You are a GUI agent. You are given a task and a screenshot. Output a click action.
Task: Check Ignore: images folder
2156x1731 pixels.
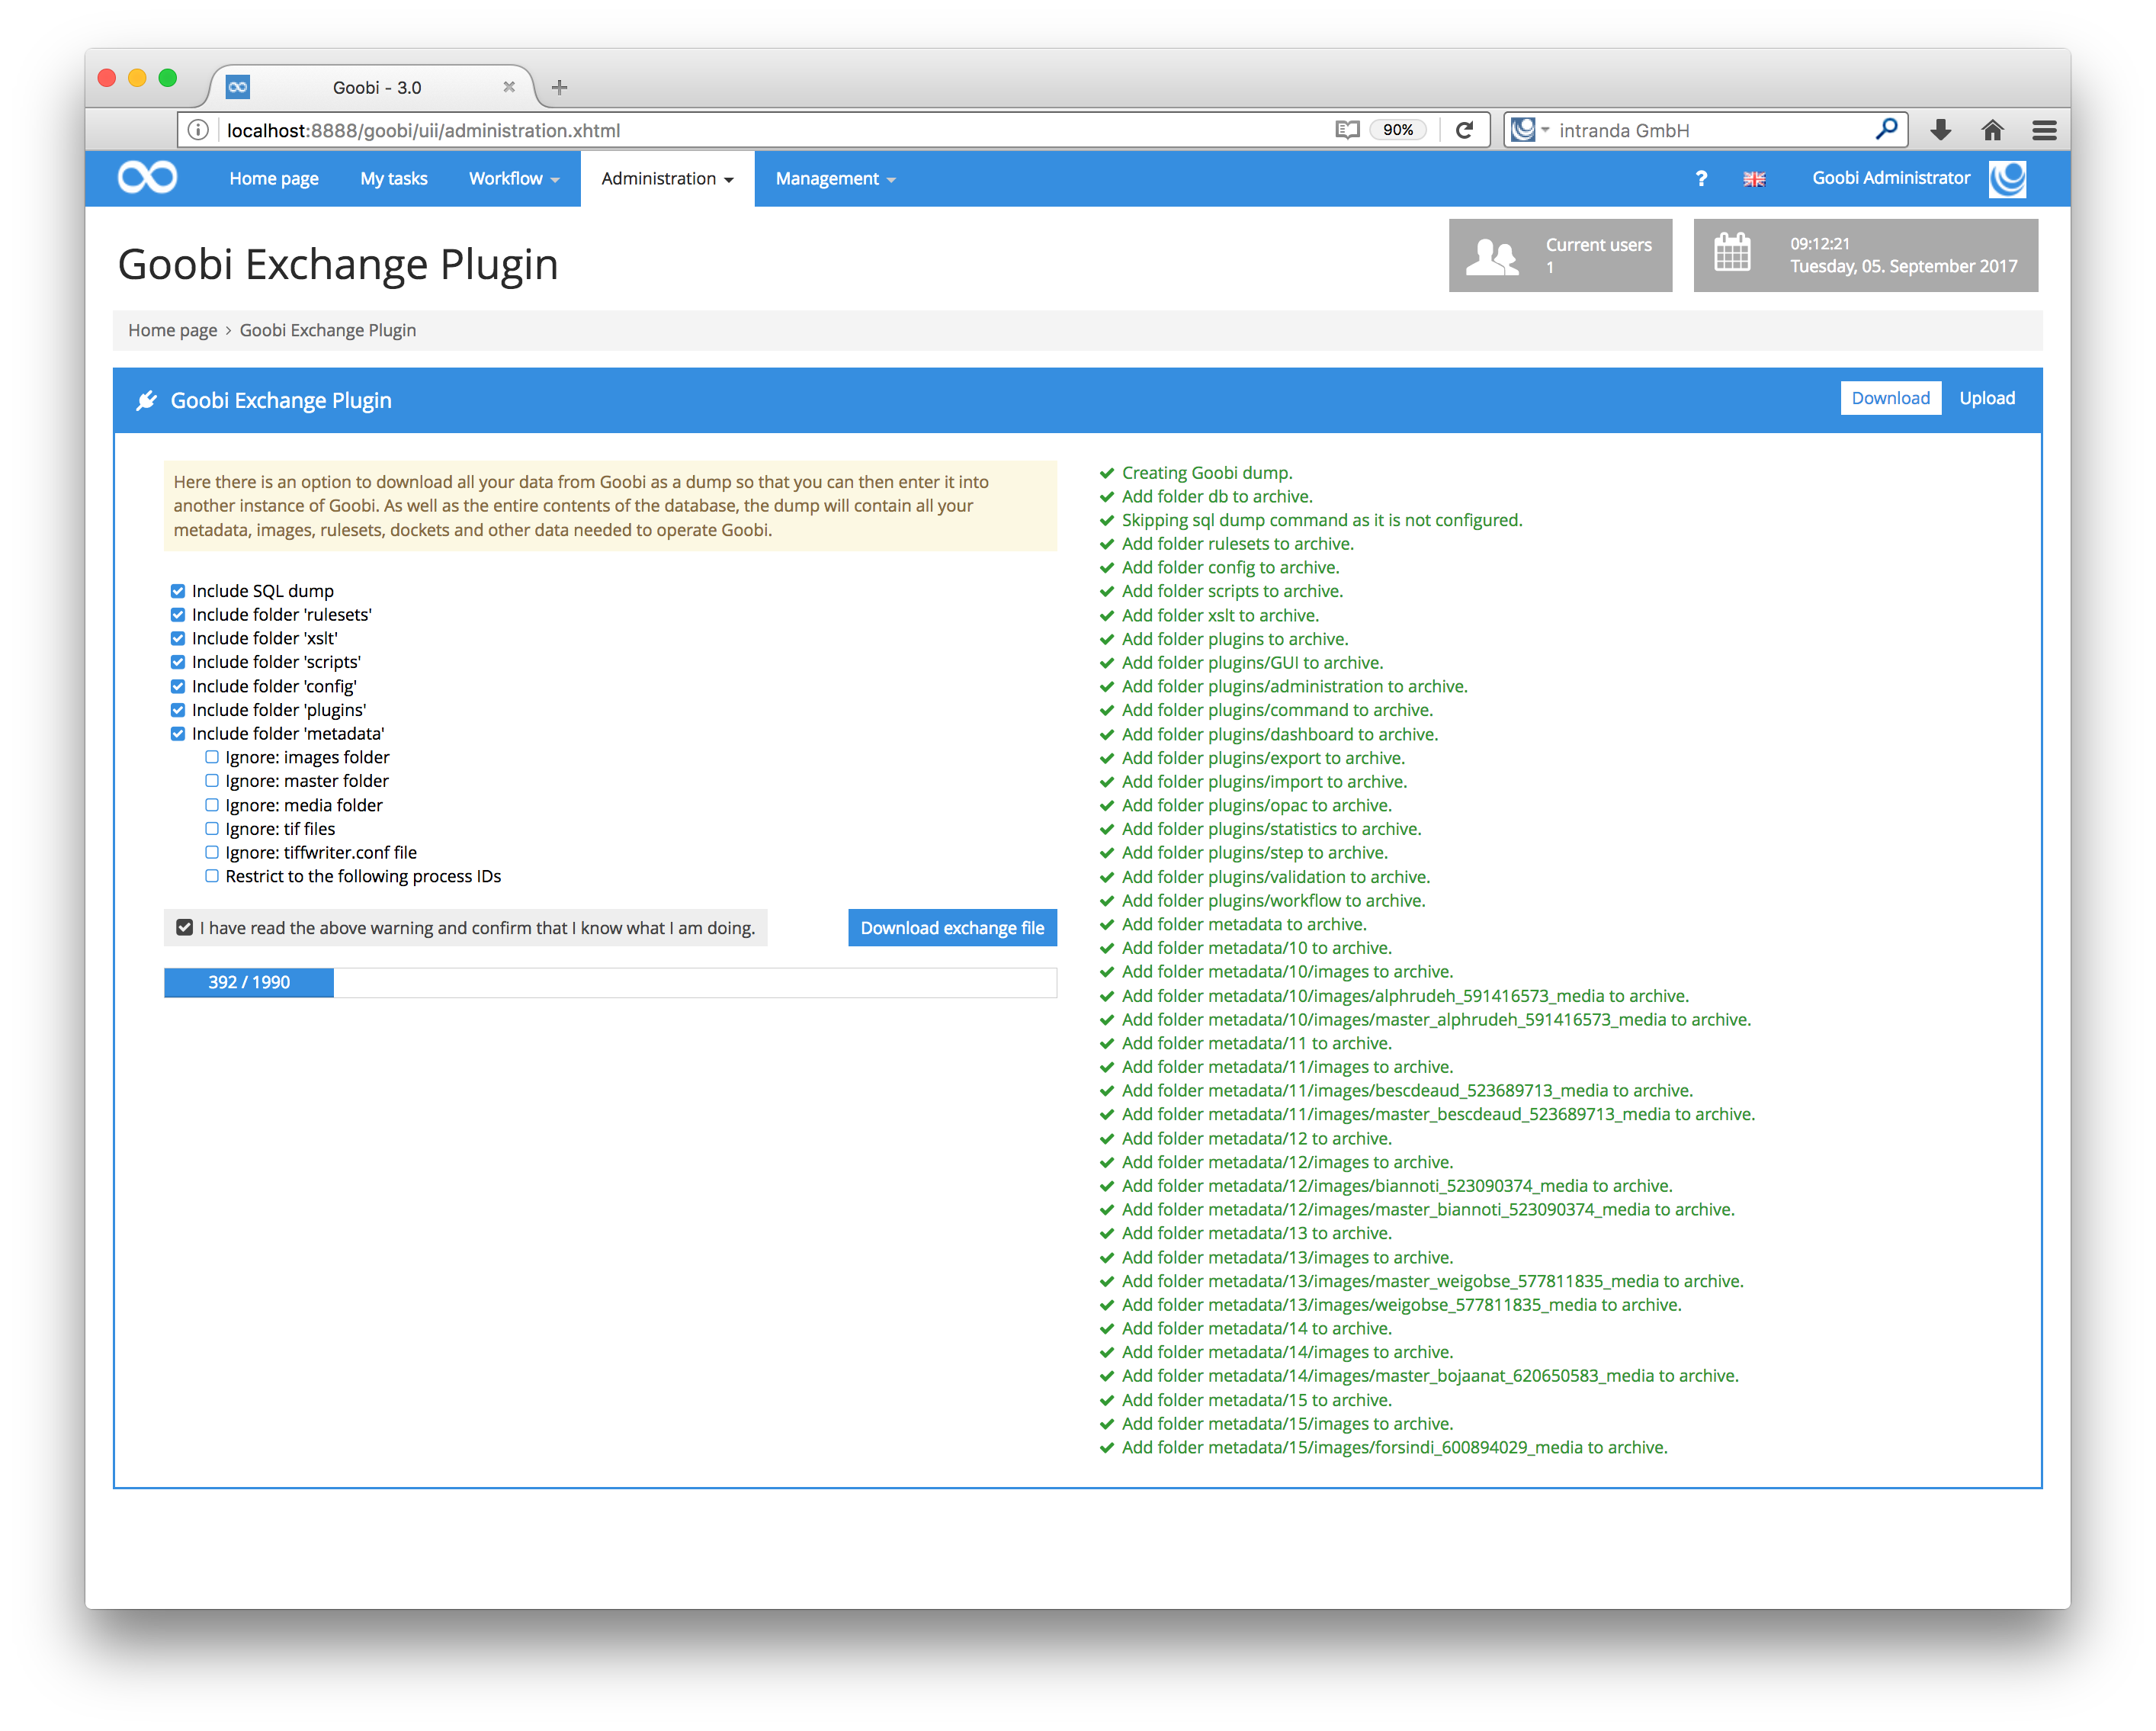(x=212, y=757)
